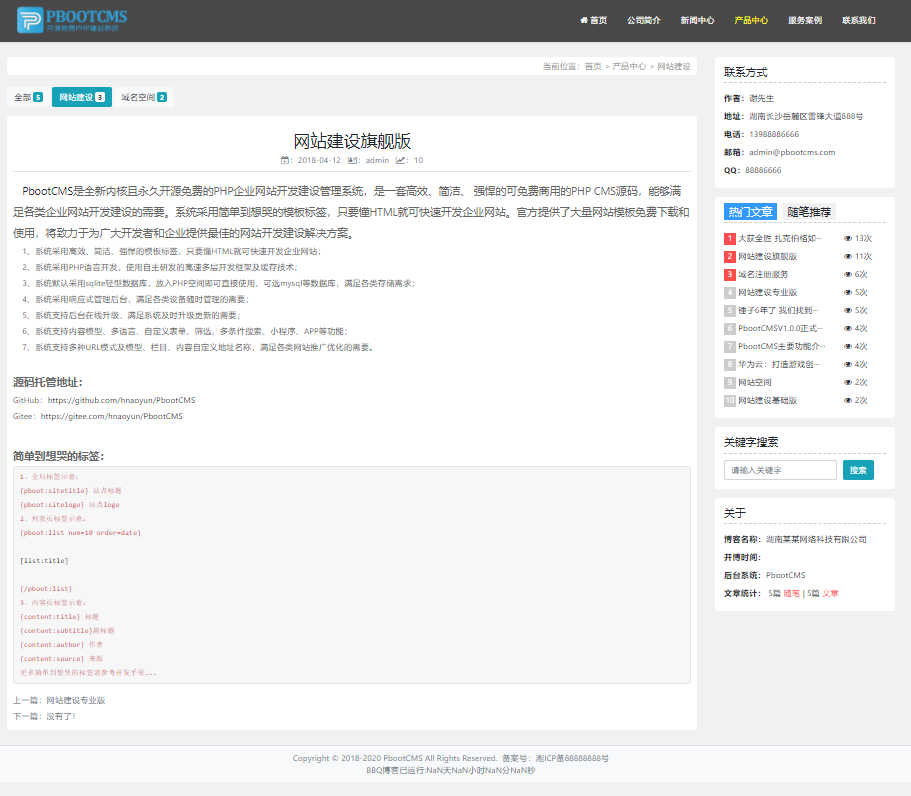Click the QQ number 88886666
The image size is (911, 796).
tap(763, 170)
